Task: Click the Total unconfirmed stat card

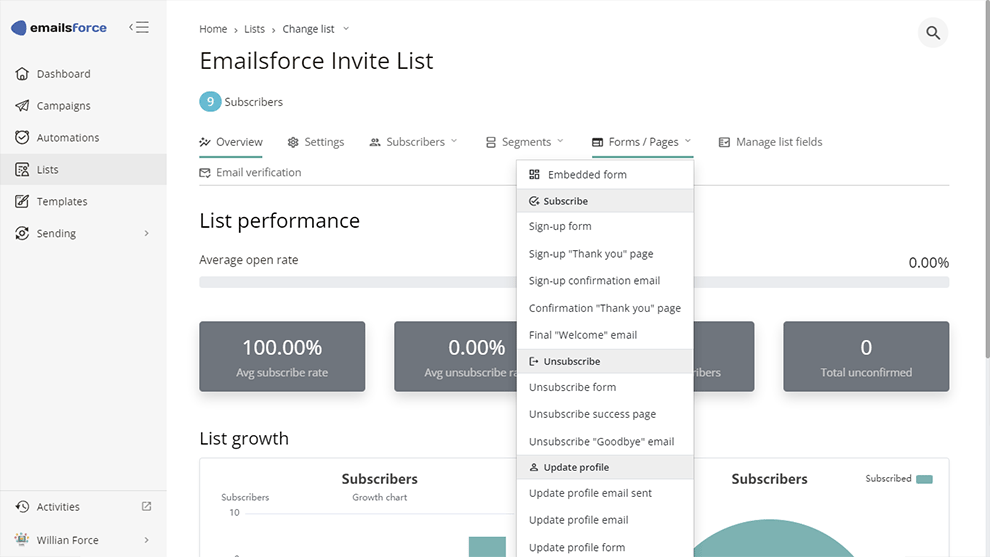Action: [x=866, y=356]
